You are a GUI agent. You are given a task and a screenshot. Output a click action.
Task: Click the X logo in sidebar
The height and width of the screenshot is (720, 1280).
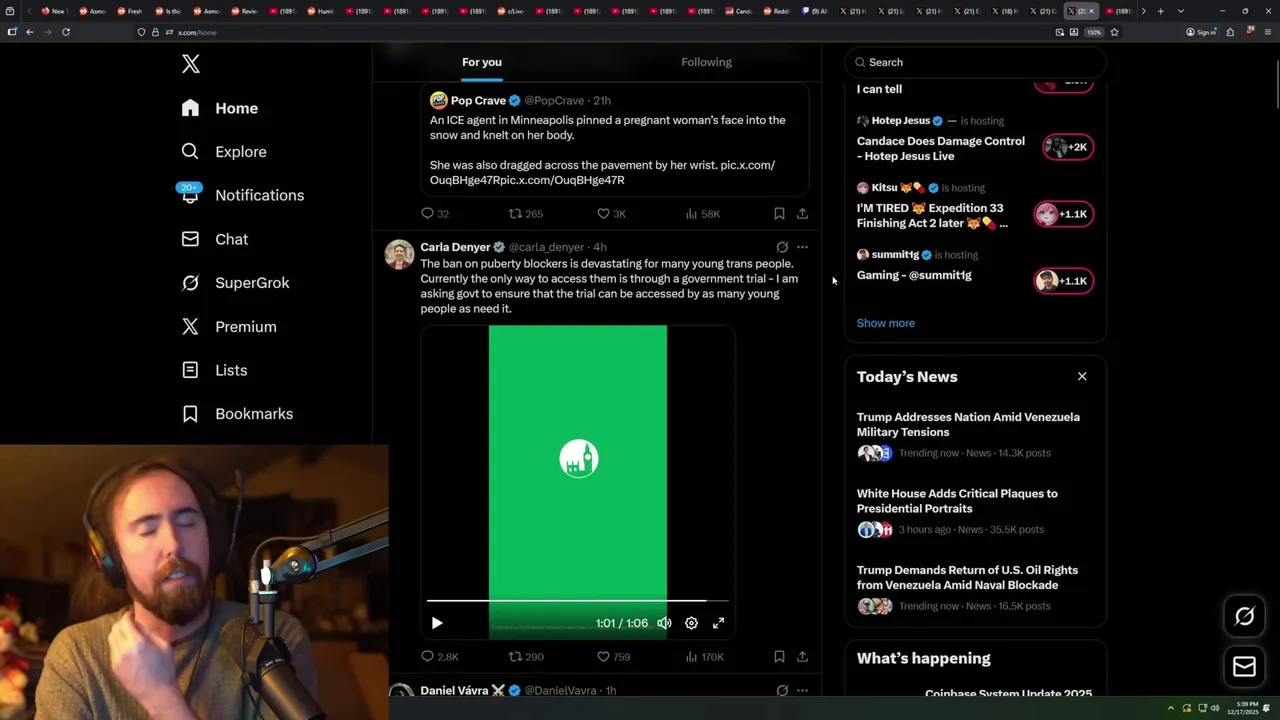coord(191,65)
